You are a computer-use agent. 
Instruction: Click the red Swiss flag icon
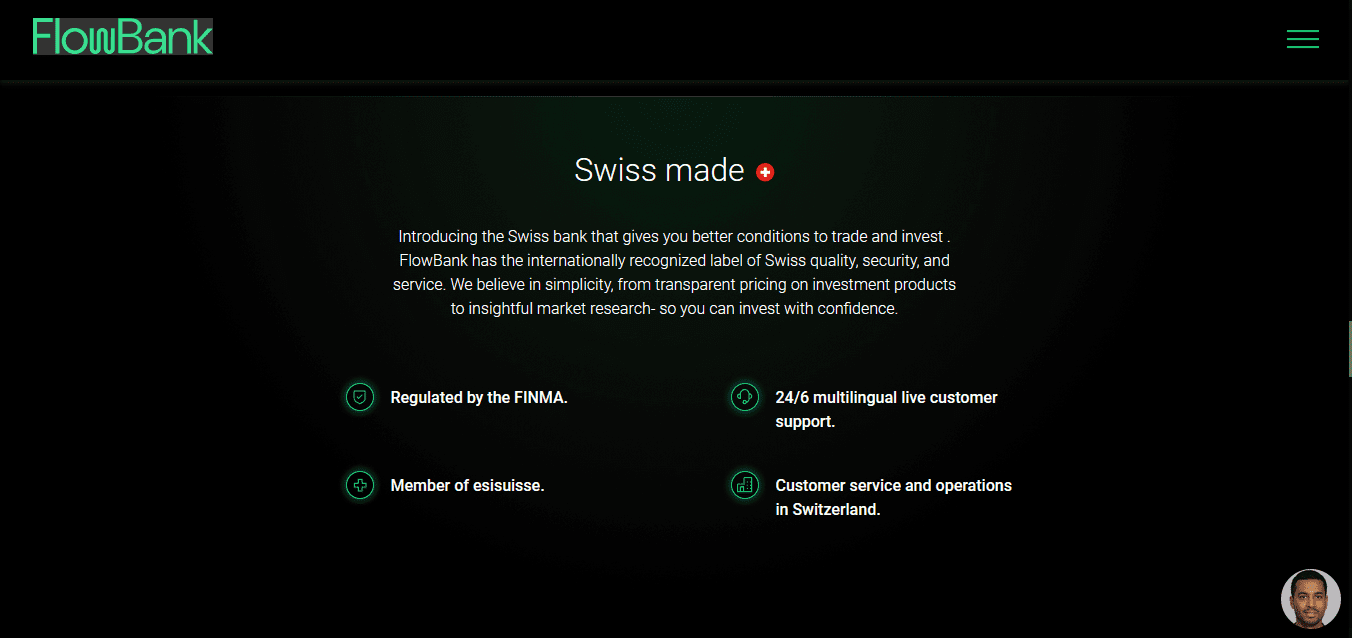point(765,172)
